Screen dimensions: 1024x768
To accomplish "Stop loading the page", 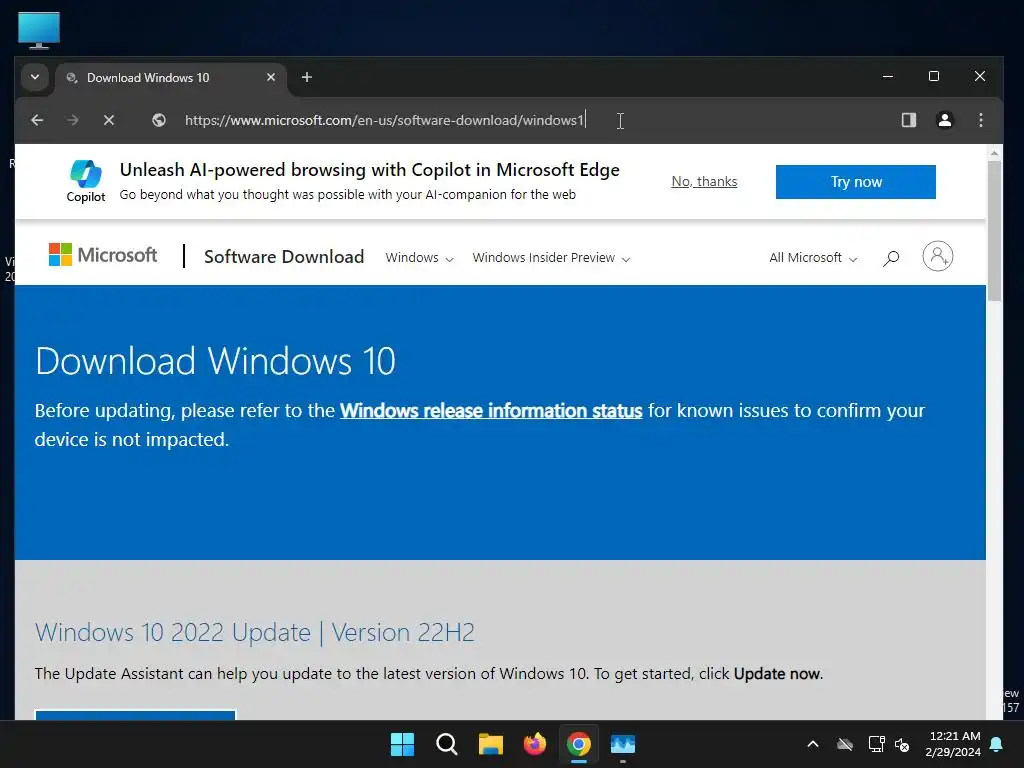I will click(109, 120).
